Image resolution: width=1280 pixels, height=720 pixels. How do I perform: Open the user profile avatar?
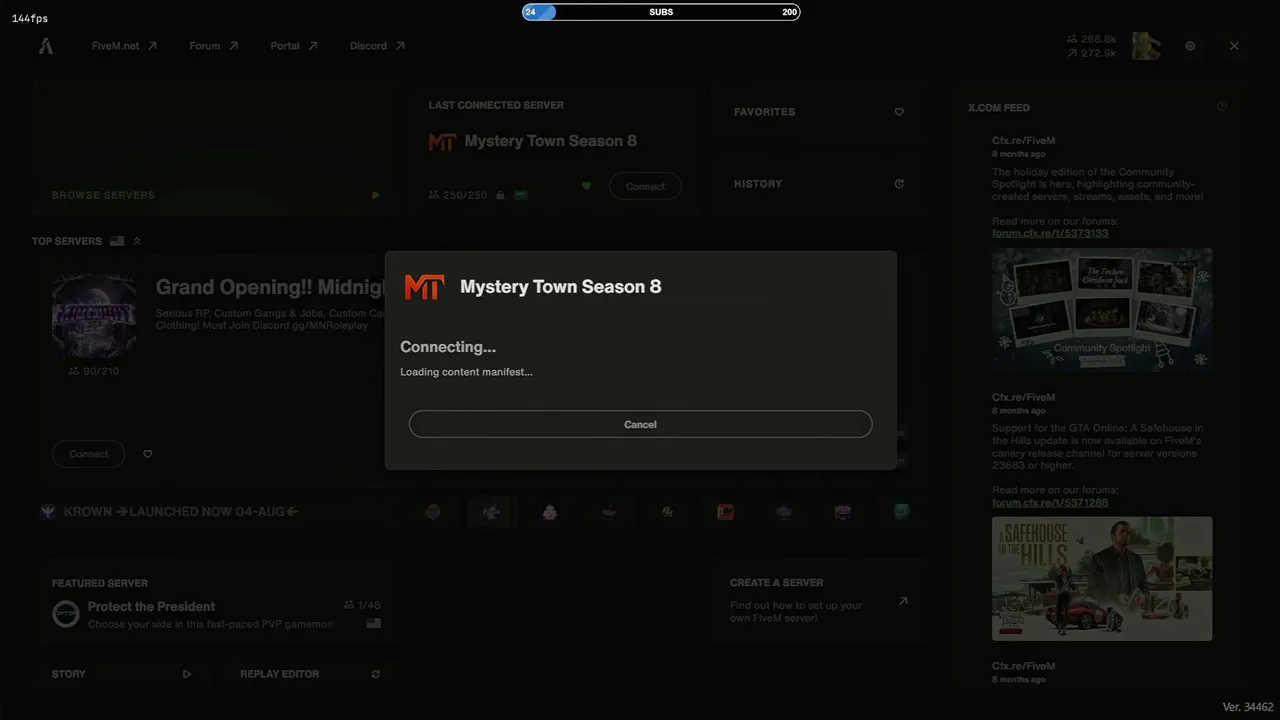1146,46
